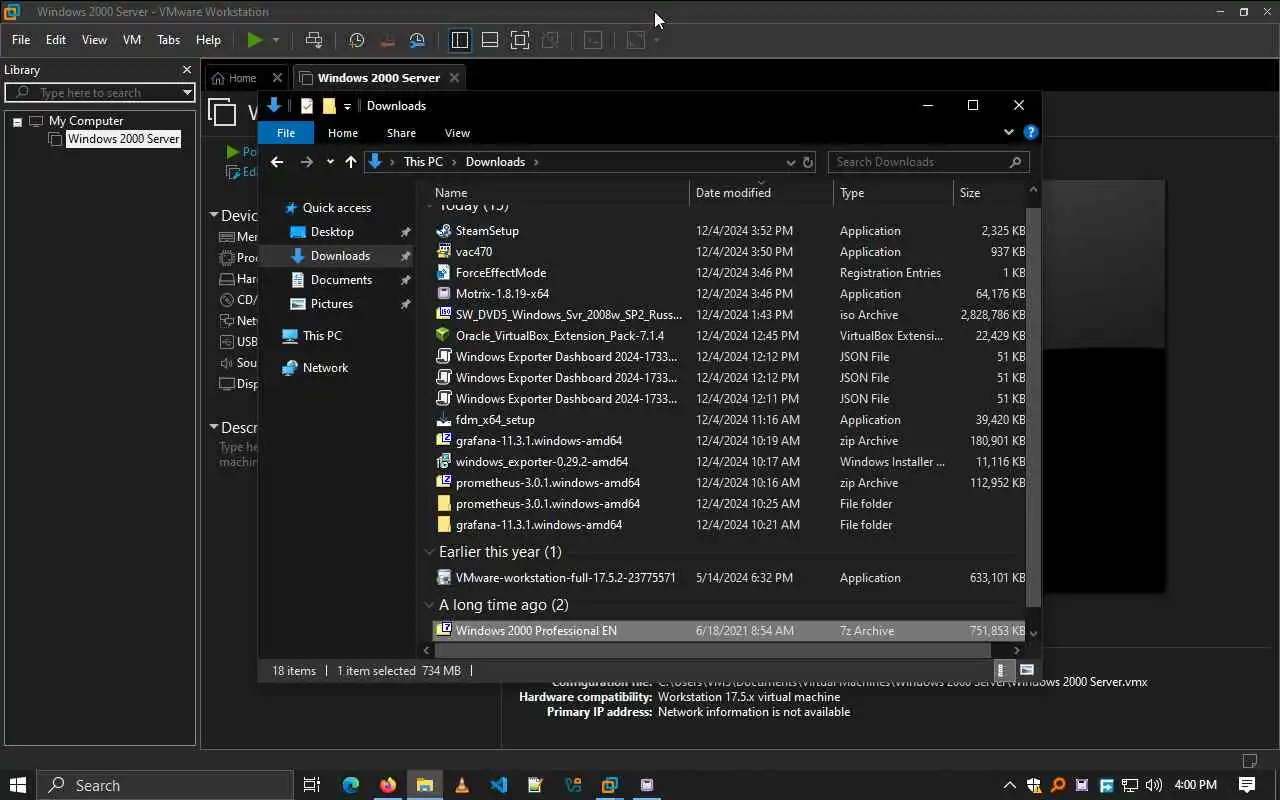The image size is (1280, 800).
Task: Refresh the Downloads folder
Action: pos(808,162)
